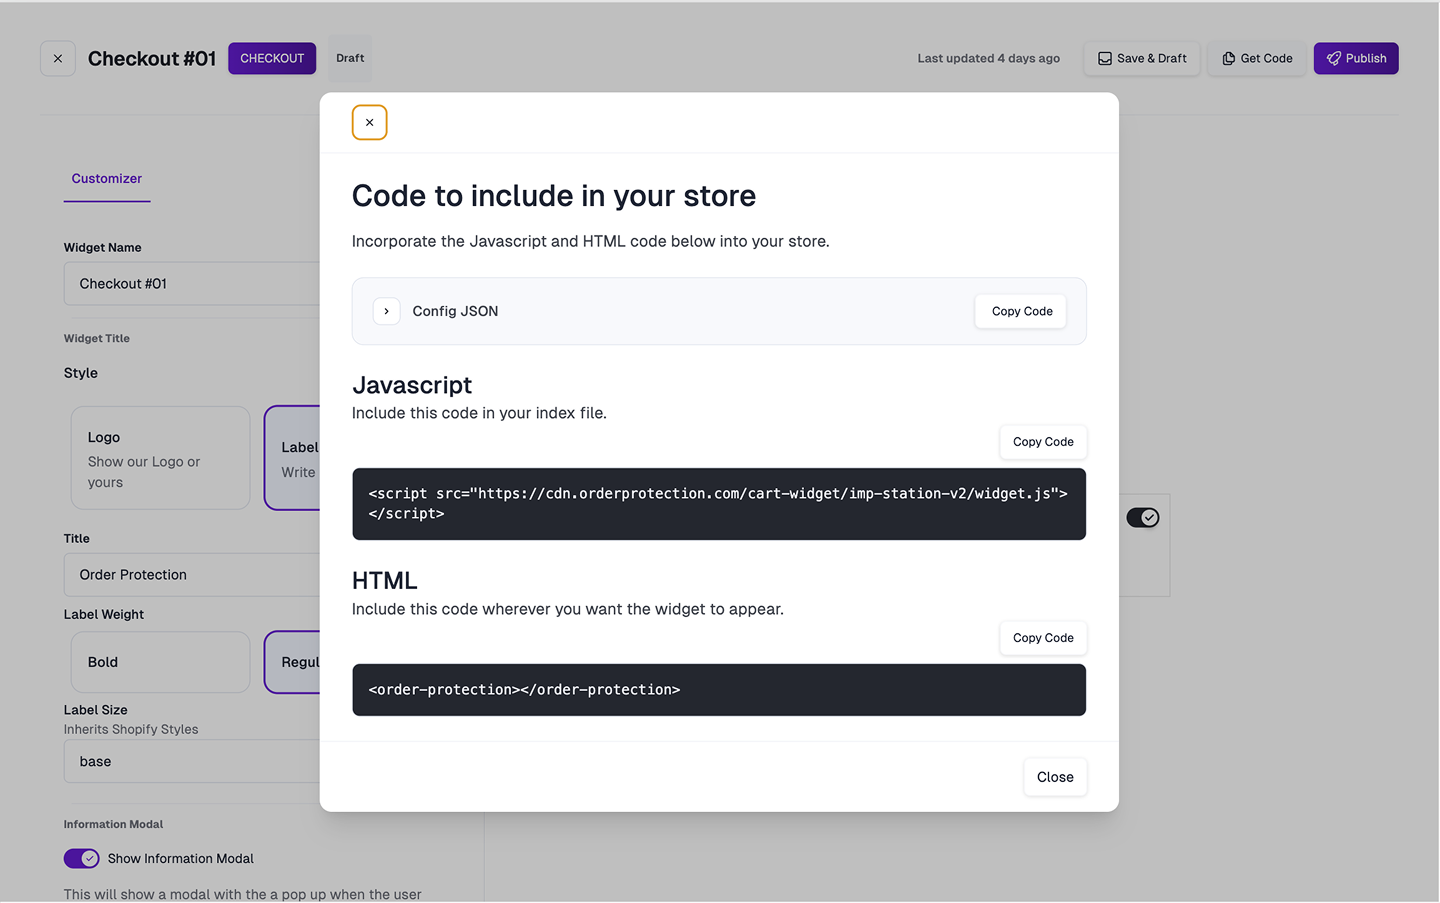Image resolution: width=1440 pixels, height=903 pixels.
Task: Click the Last updated 4 days ago text
Action: pyautogui.click(x=988, y=59)
